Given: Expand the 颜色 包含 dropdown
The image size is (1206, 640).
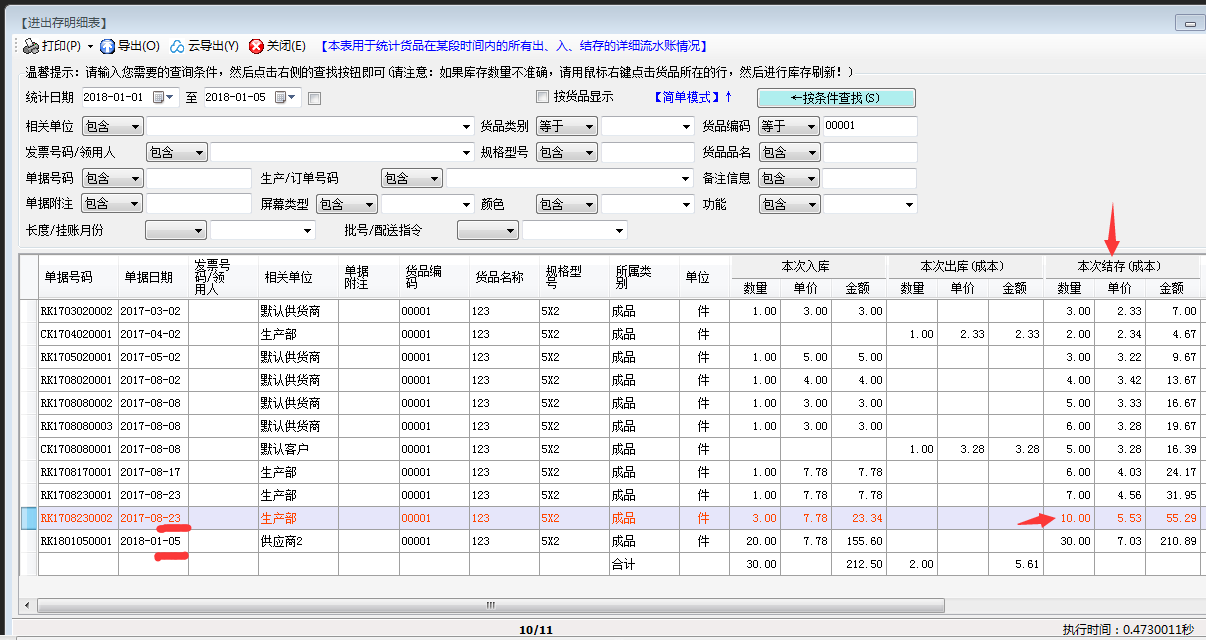Looking at the screenshot, I should pos(565,203).
